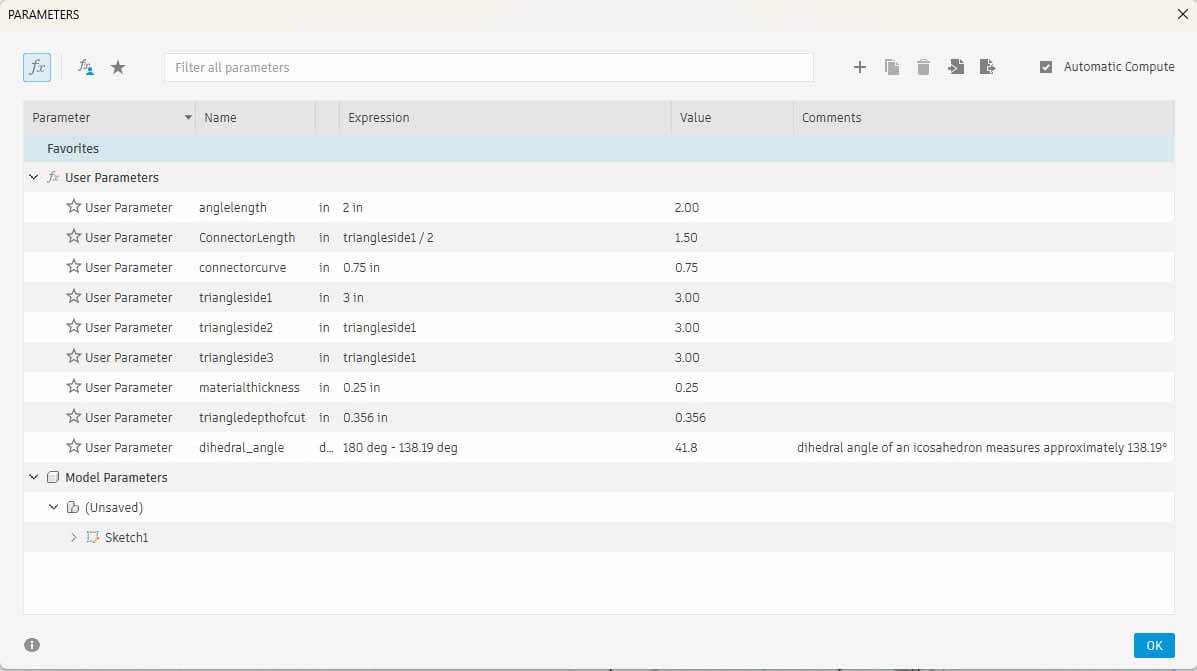Image resolution: width=1197 pixels, height=671 pixels.
Task: Click the value 0.356 cell
Action: click(690, 418)
